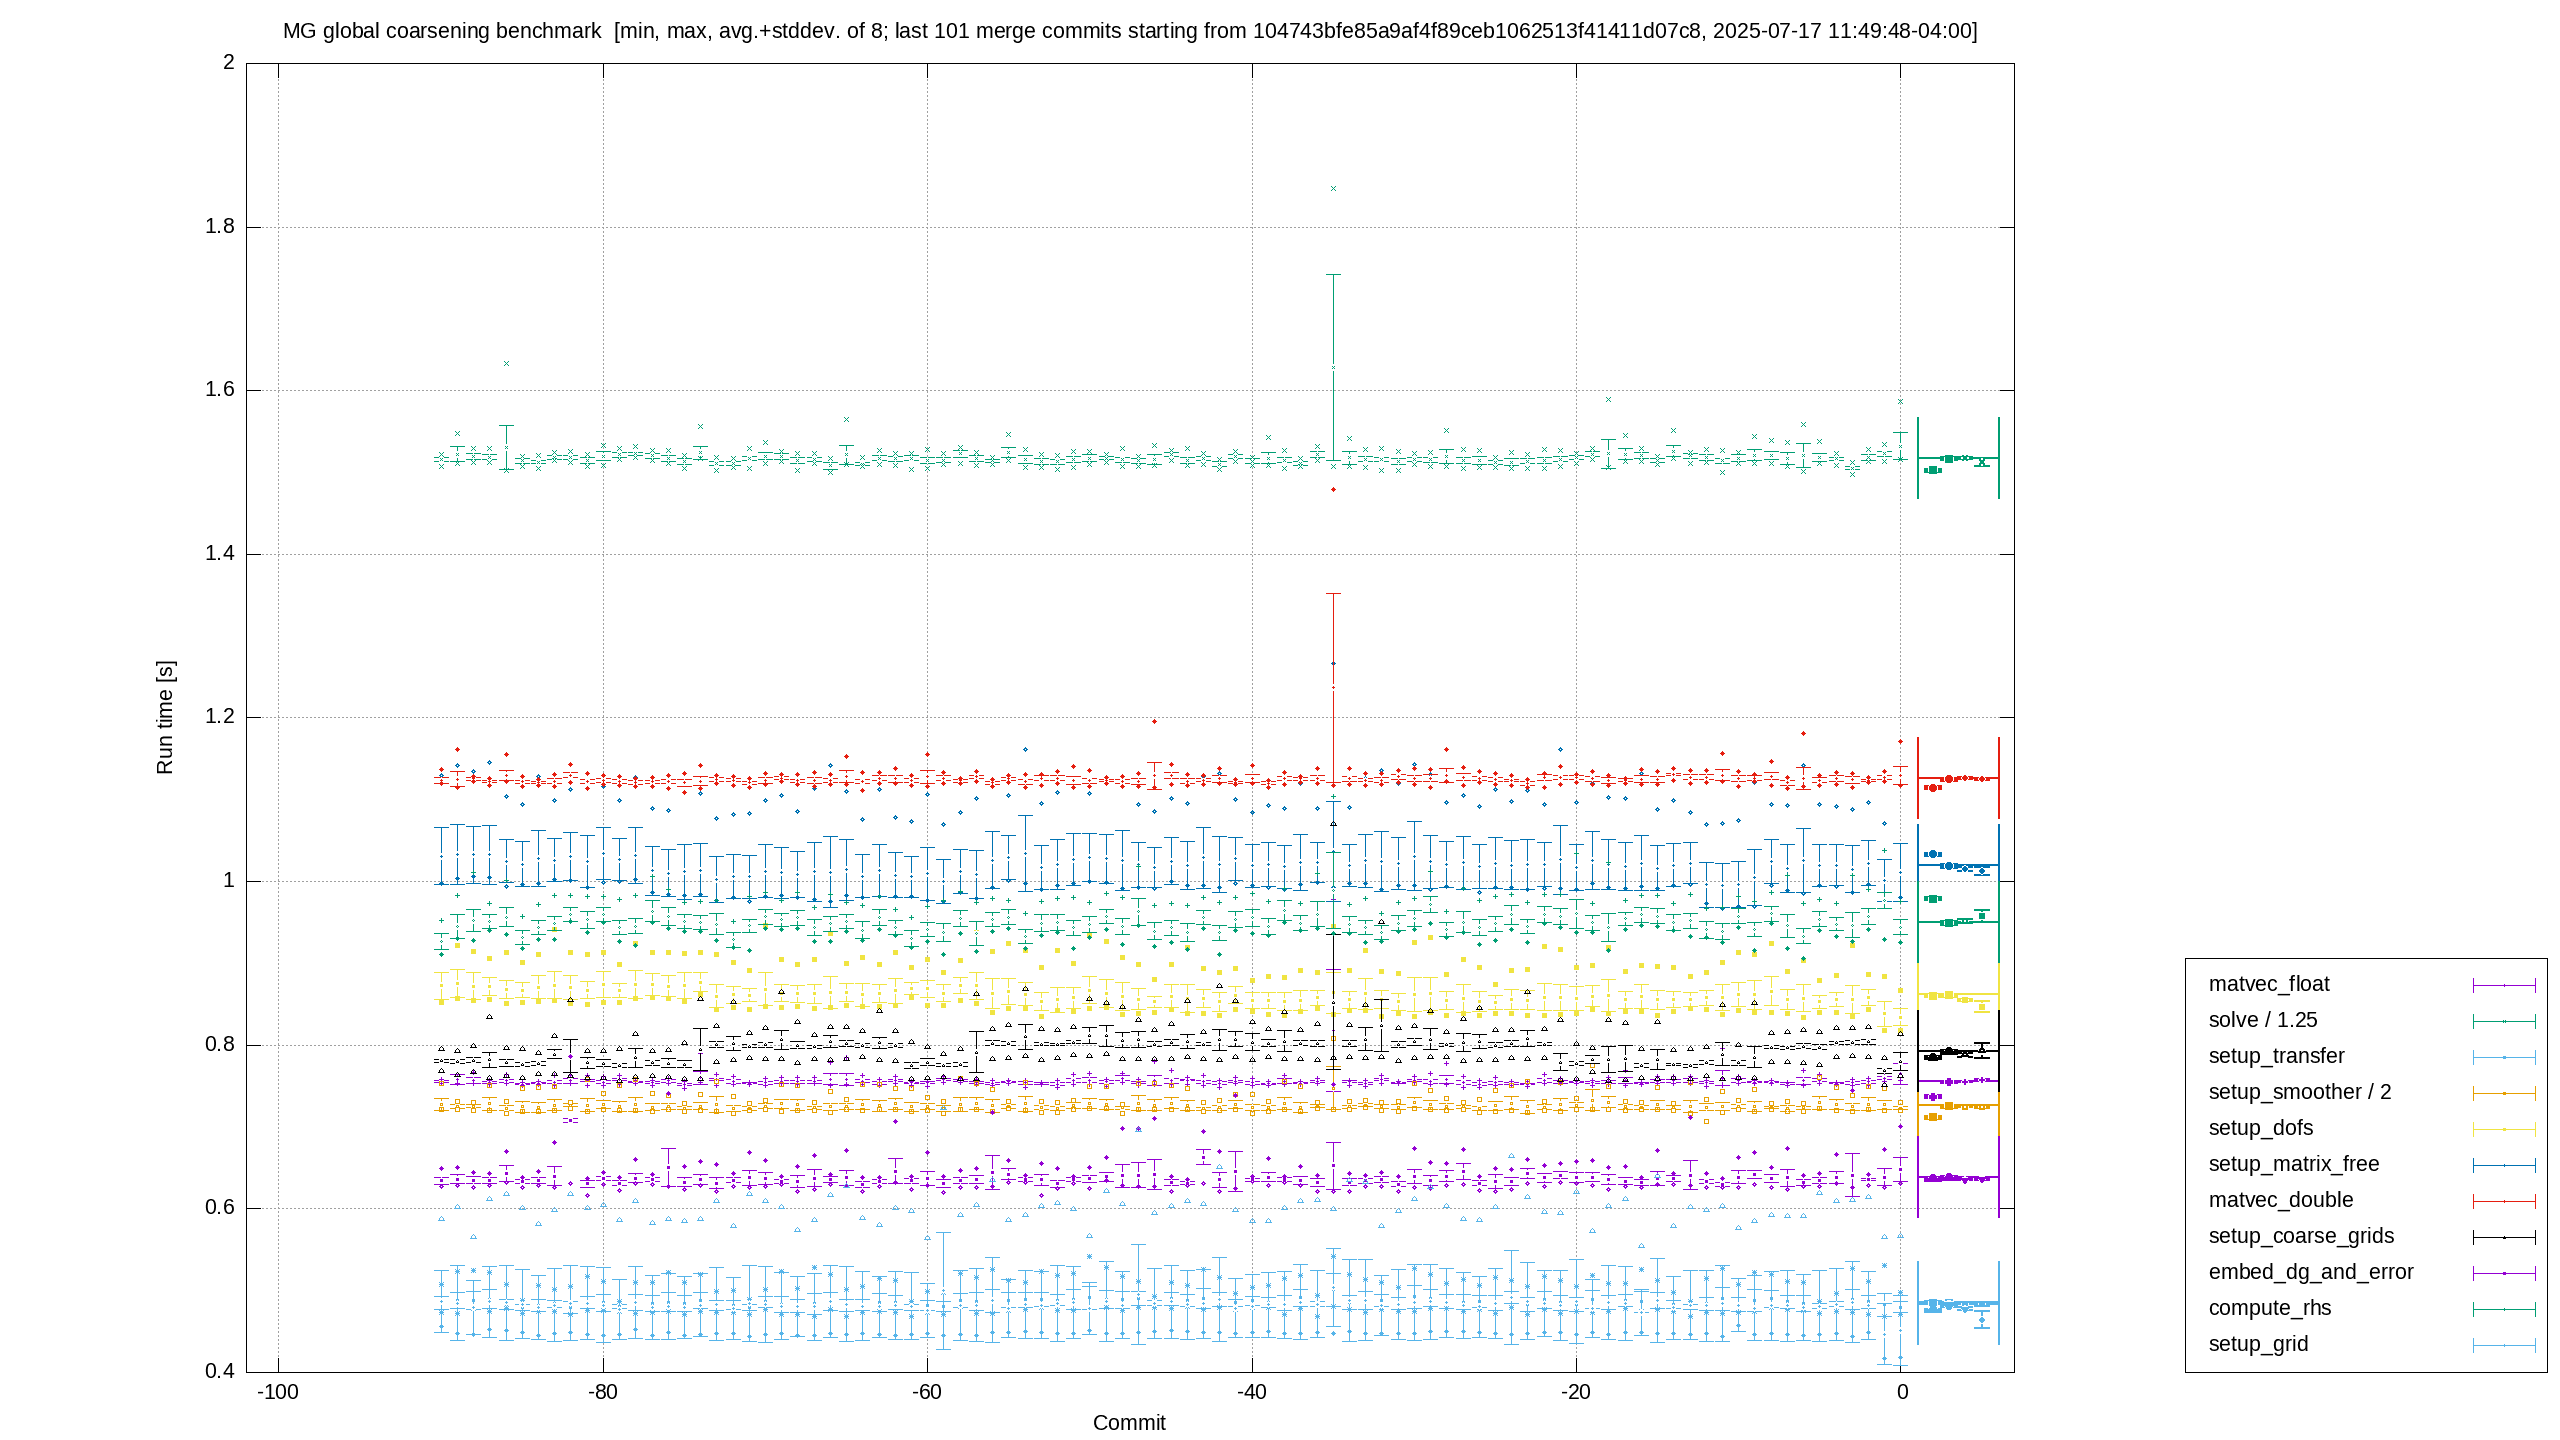
Task: Click the -80 x-axis tick label
Action: tap(602, 1392)
